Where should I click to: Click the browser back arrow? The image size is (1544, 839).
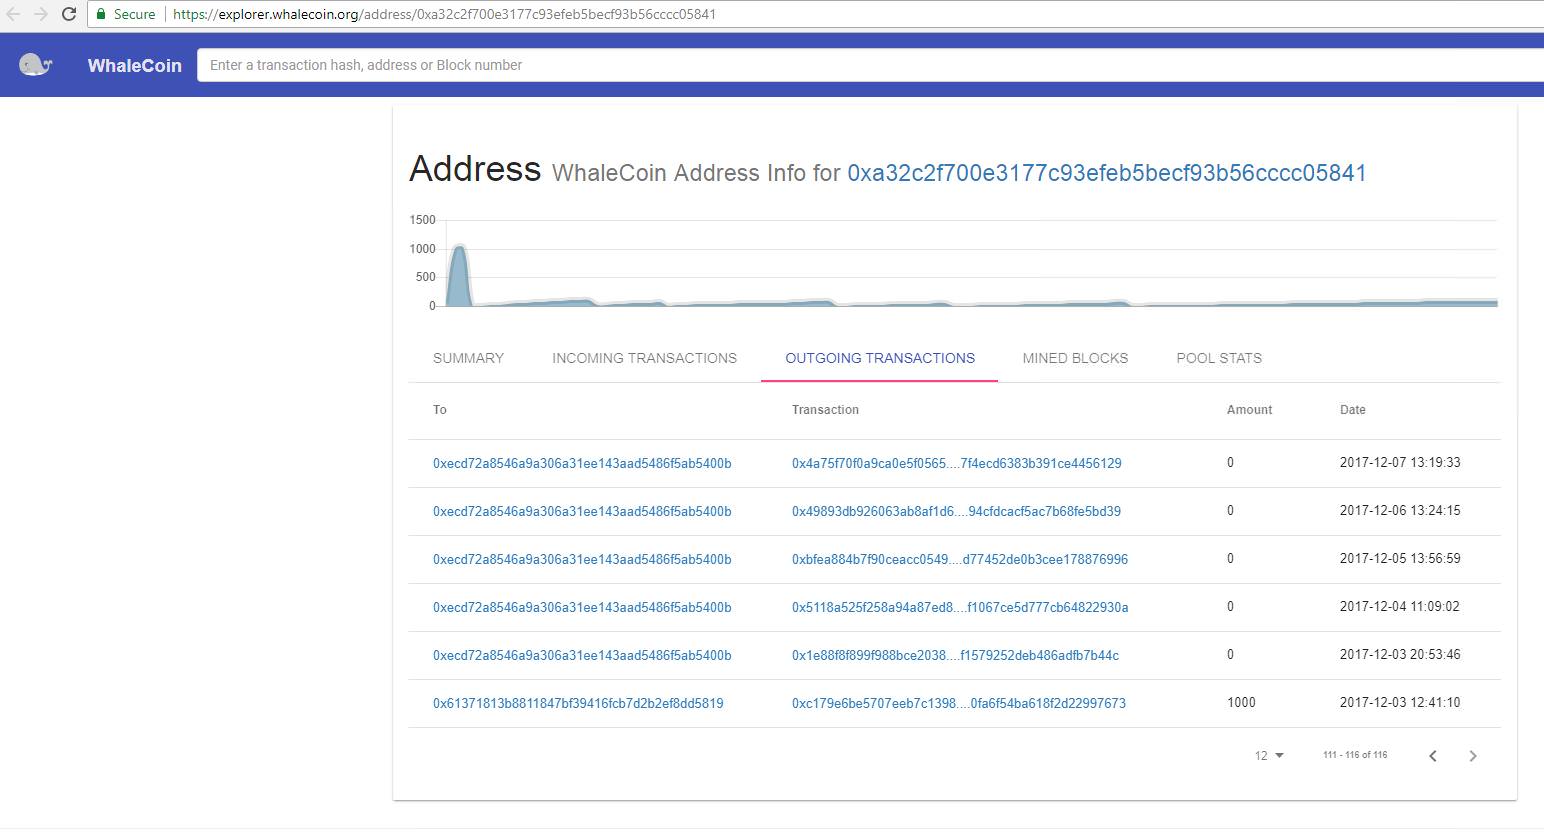coord(14,14)
